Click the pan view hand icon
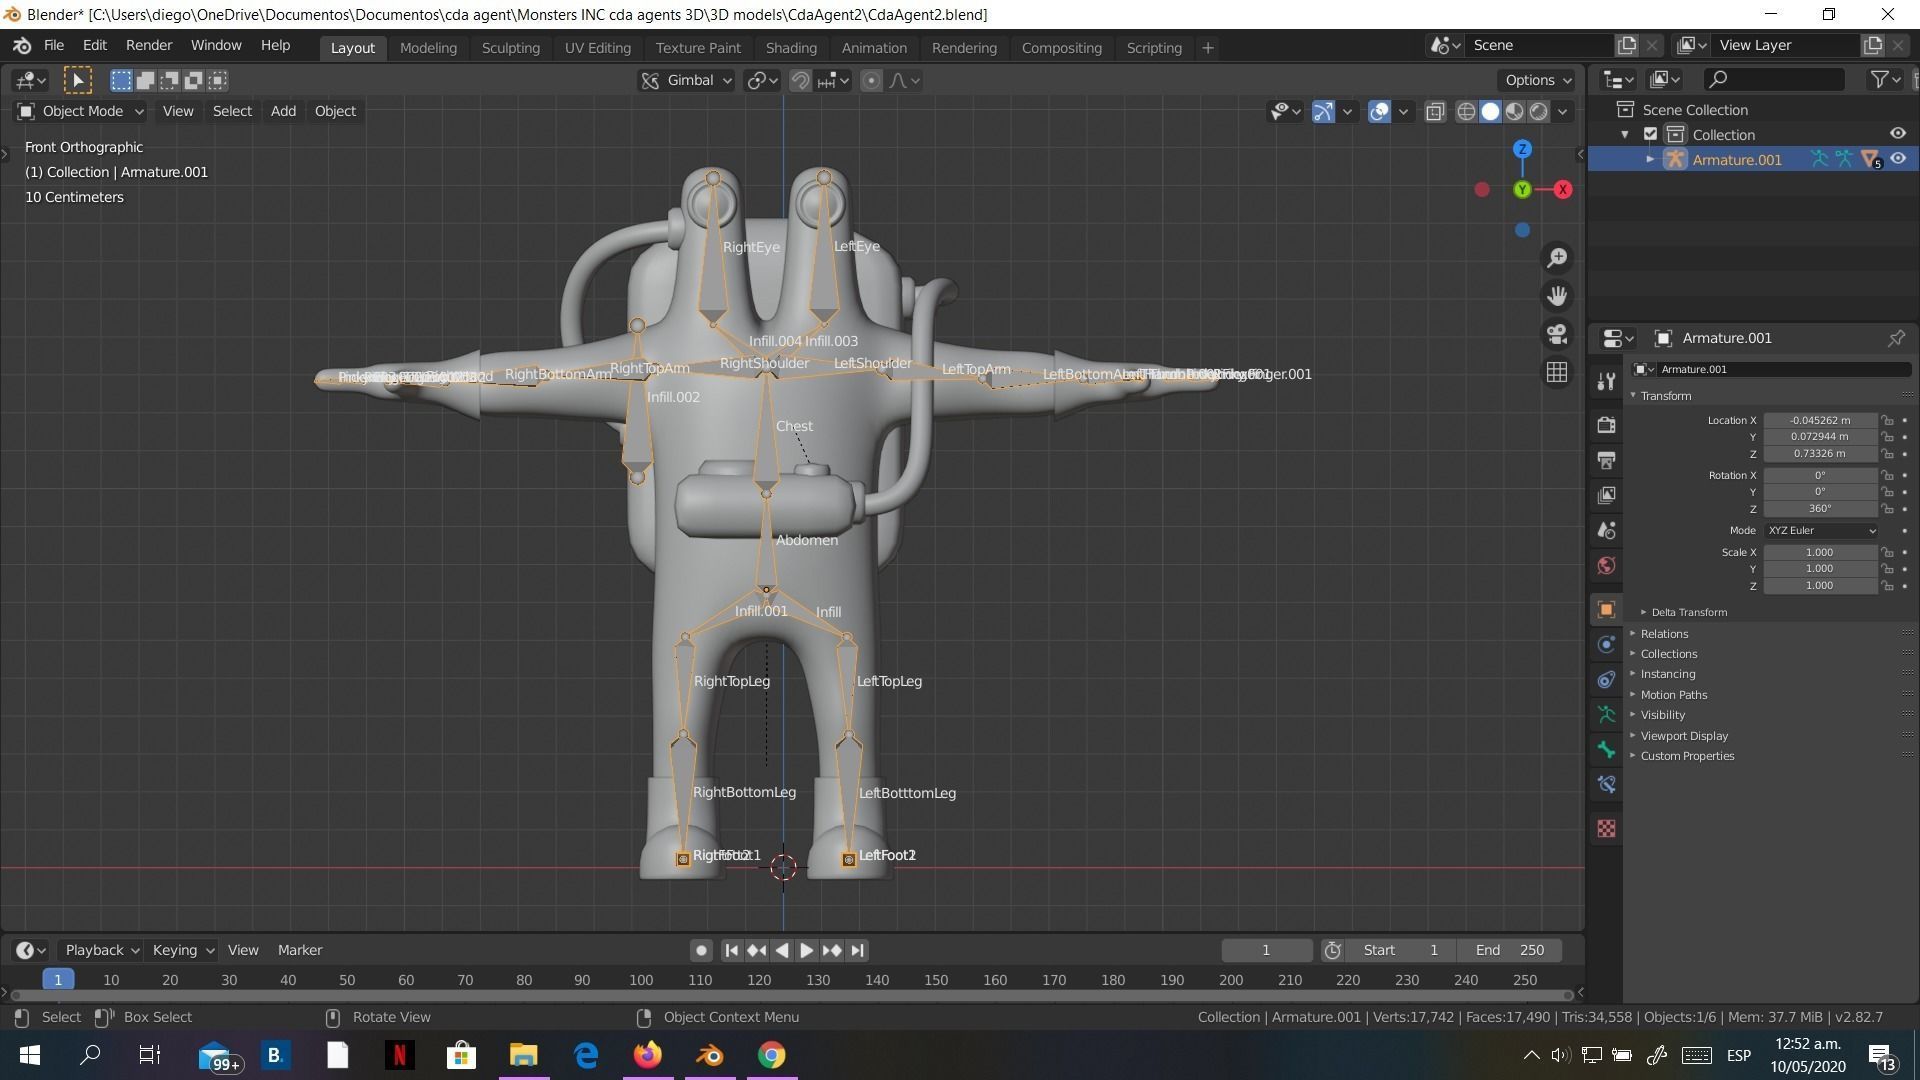This screenshot has width=1920, height=1080. coord(1557,296)
